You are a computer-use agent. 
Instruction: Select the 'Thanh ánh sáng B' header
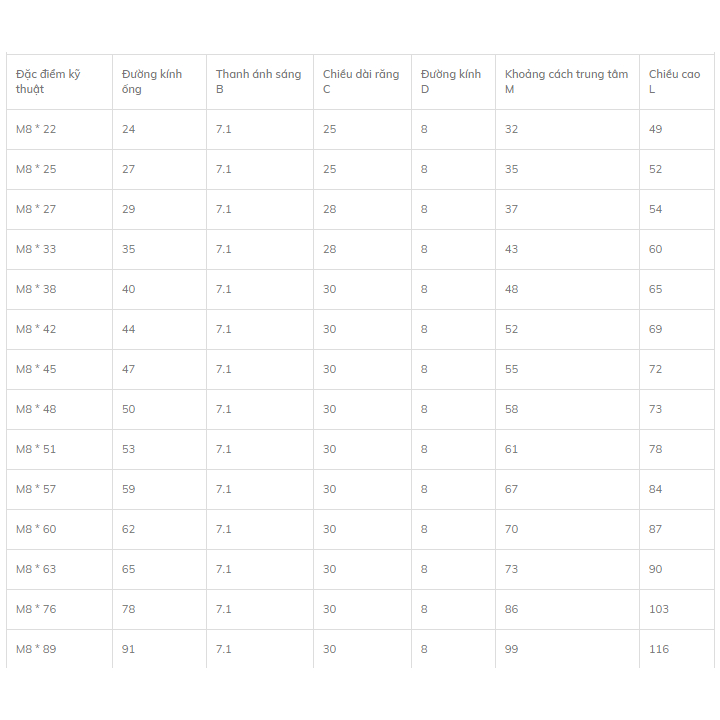[x=258, y=81]
